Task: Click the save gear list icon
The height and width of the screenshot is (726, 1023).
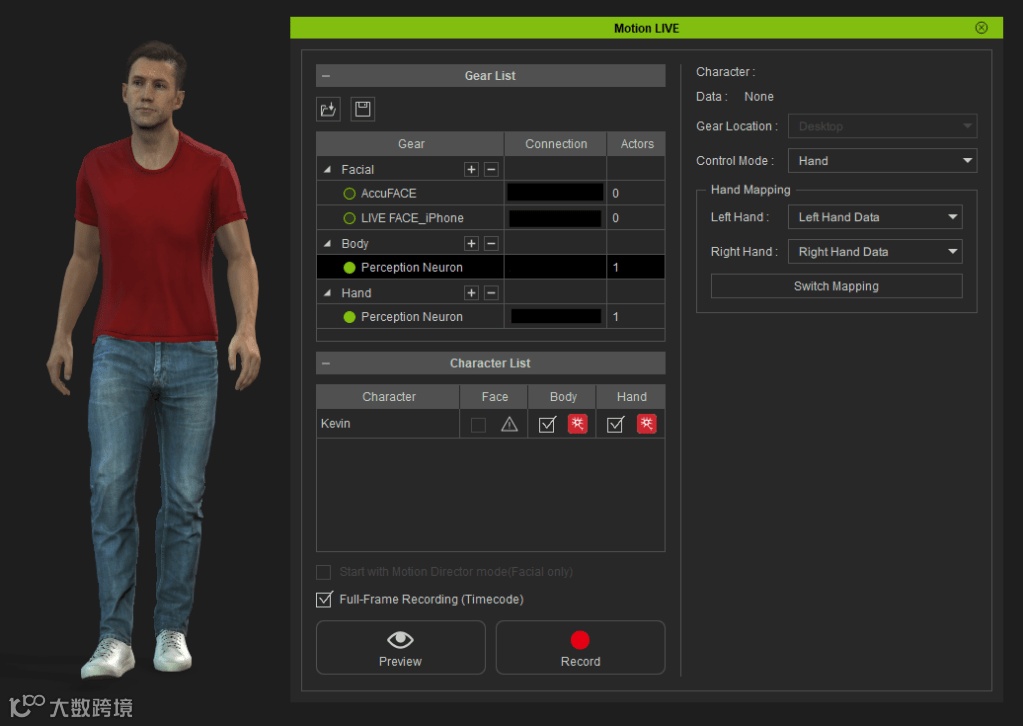Action: (x=364, y=109)
